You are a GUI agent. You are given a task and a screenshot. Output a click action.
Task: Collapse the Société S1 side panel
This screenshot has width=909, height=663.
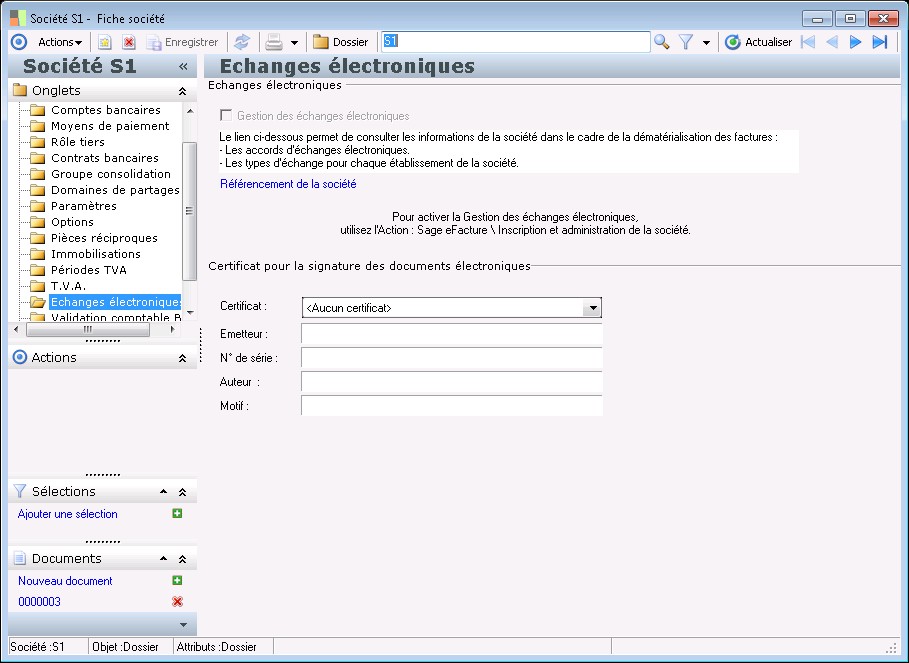tap(183, 67)
